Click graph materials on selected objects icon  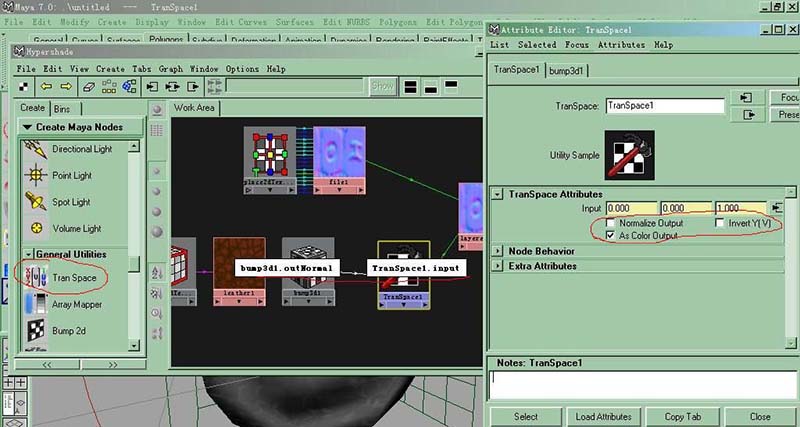(129, 86)
